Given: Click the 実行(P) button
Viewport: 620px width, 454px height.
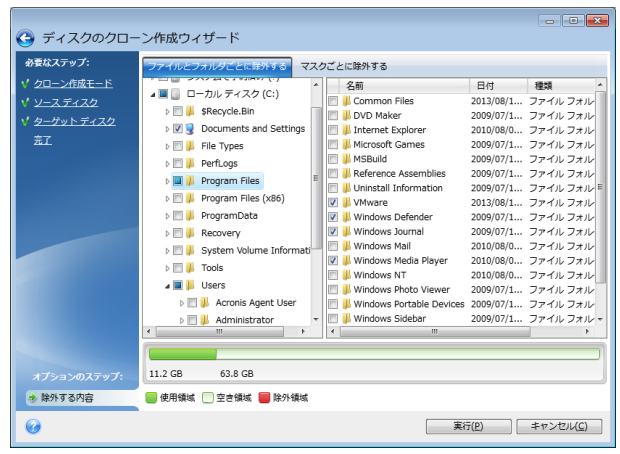Looking at the screenshot, I should pos(469,426).
